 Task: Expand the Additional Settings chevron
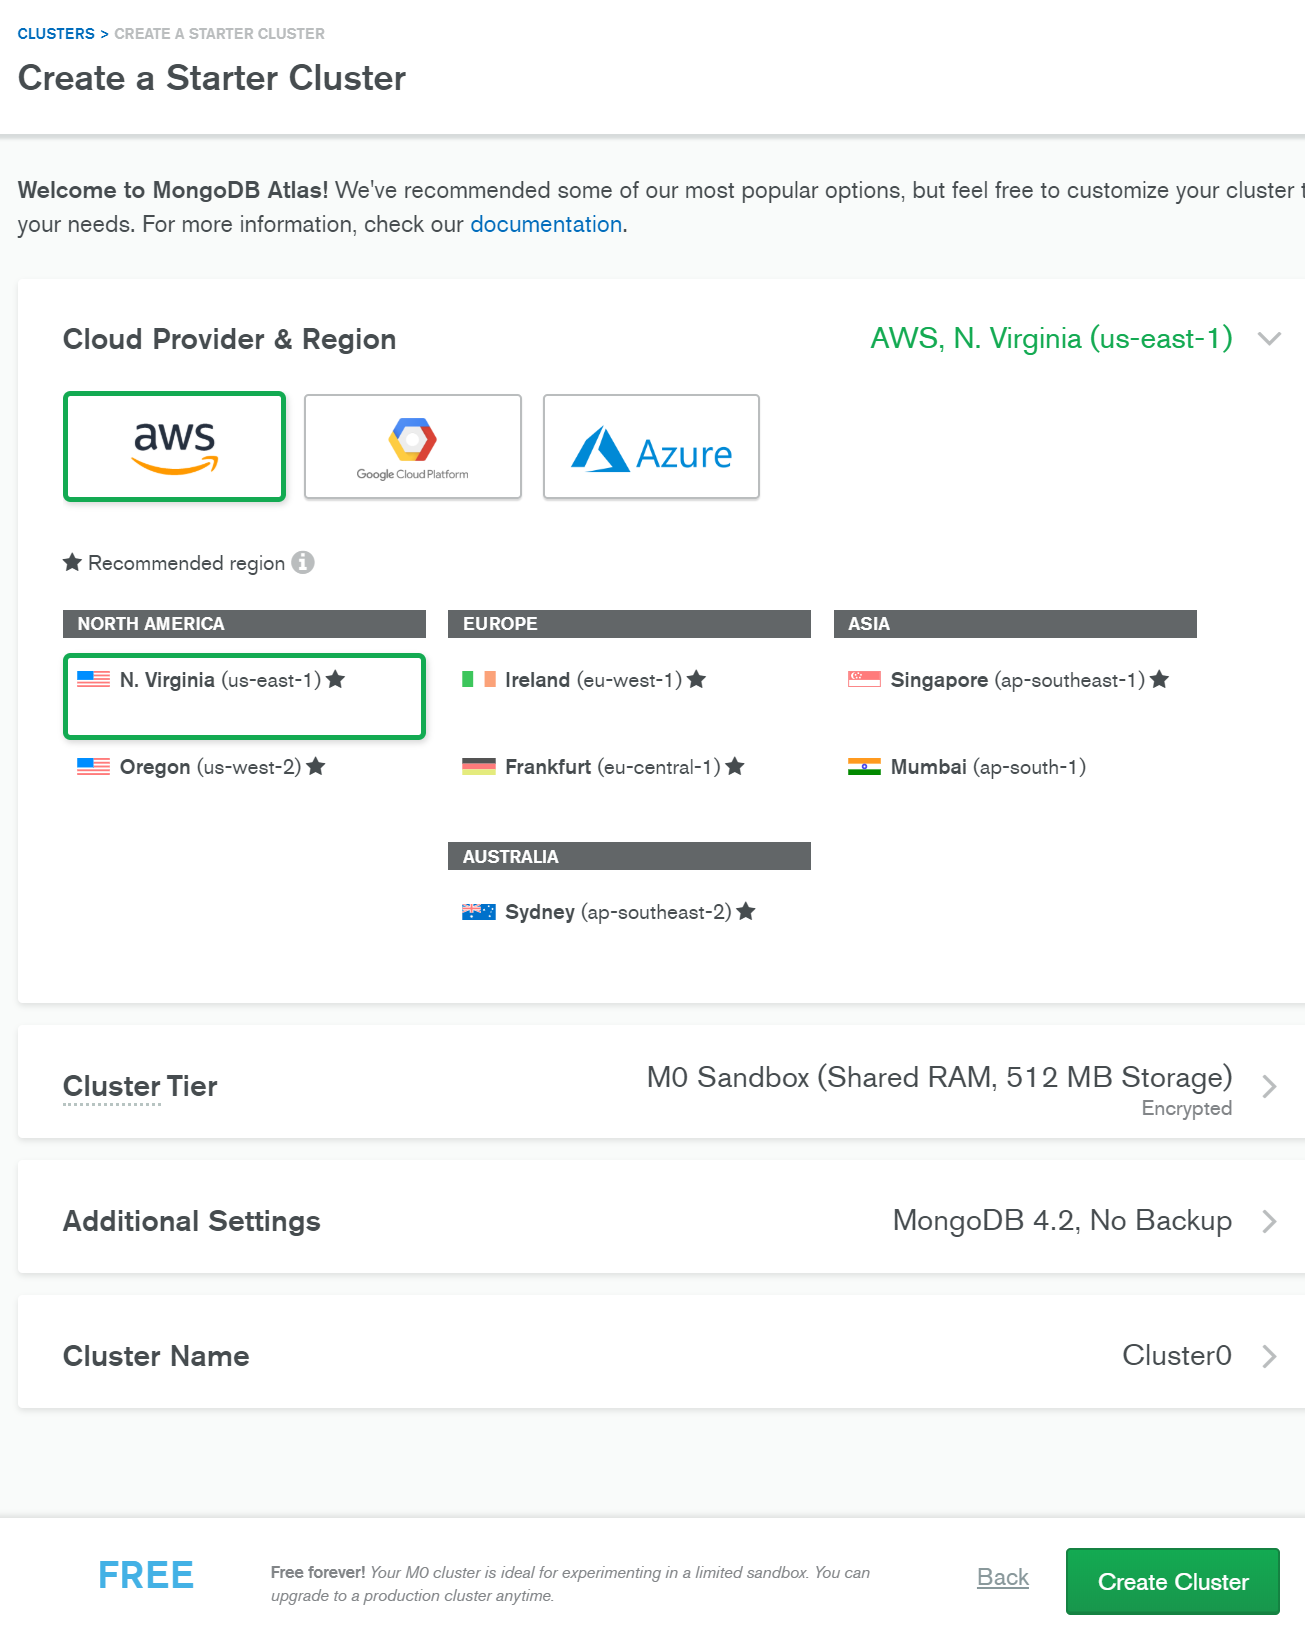pos(1269,1221)
